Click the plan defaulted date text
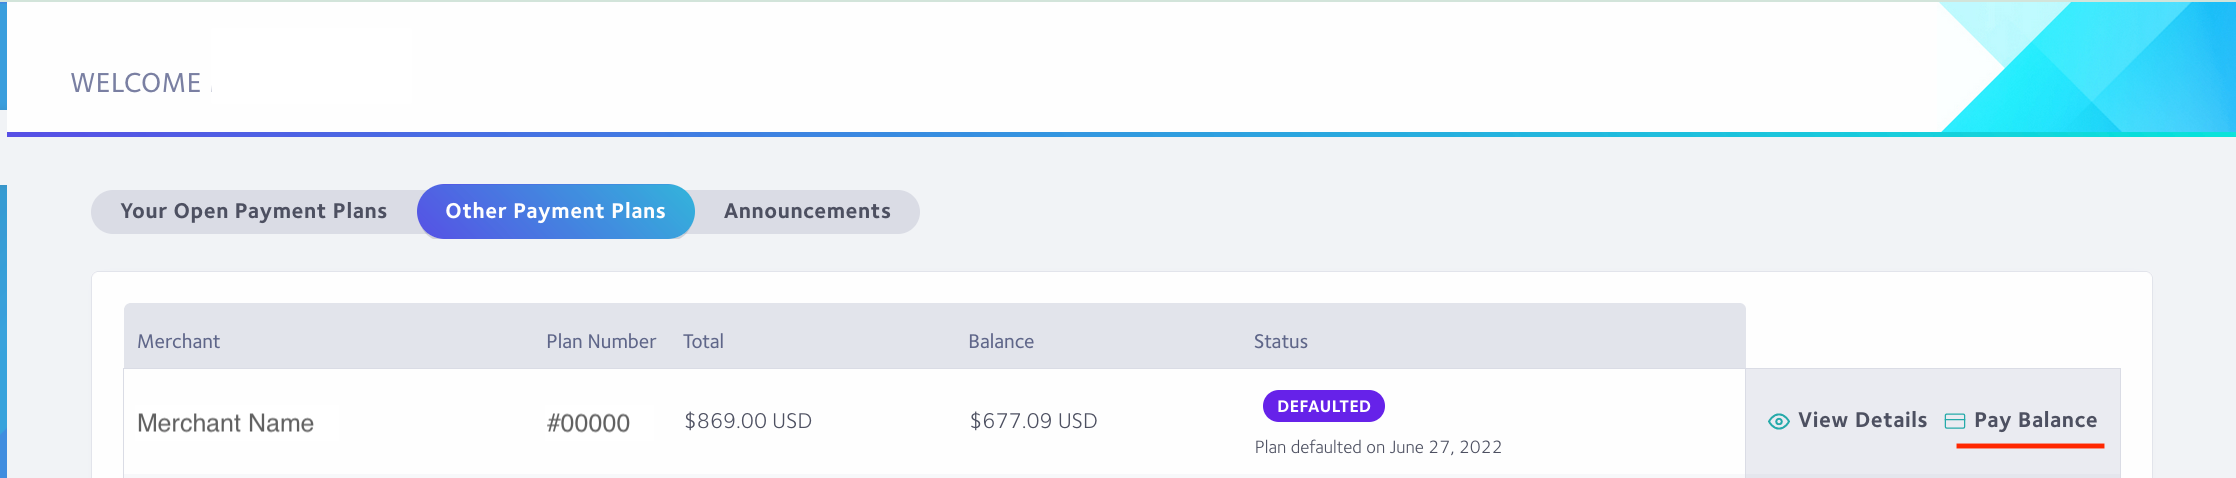The image size is (2236, 478). tap(1378, 447)
